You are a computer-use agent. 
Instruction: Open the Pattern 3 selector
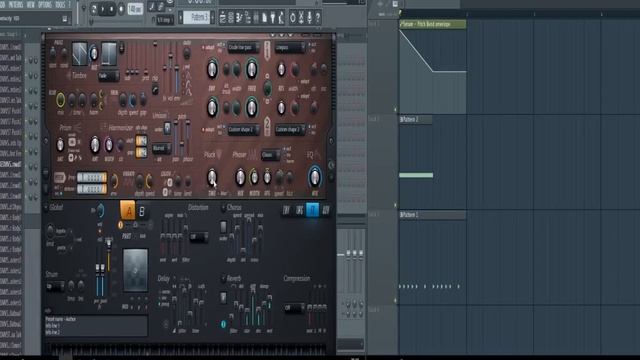pos(196,18)
